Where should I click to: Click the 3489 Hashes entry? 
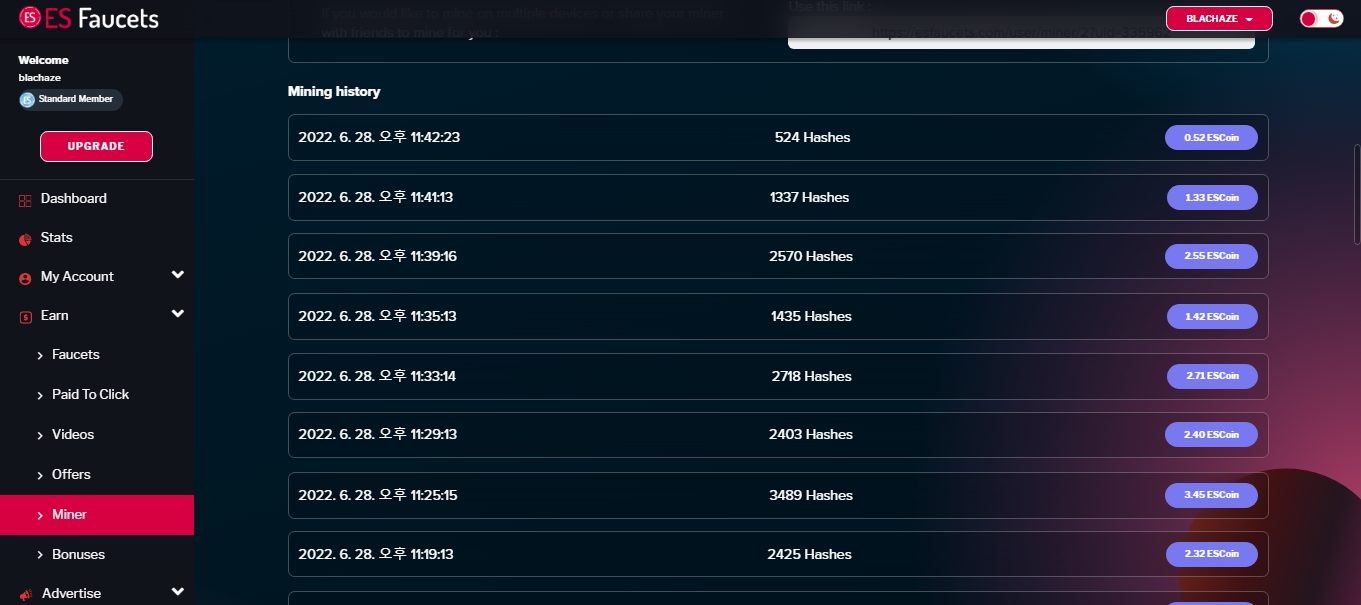[x=811, y=496]
